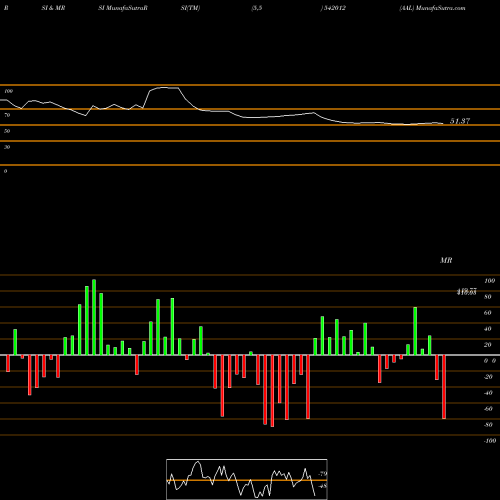Viewport: 500px width, 500px height.
Task: Click the MR axis label 80
Action: click(x=488, y=297)
